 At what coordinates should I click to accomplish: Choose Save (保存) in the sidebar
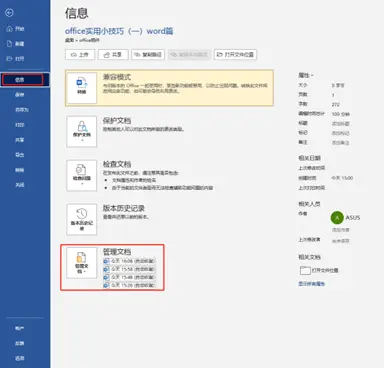point(20,95)
